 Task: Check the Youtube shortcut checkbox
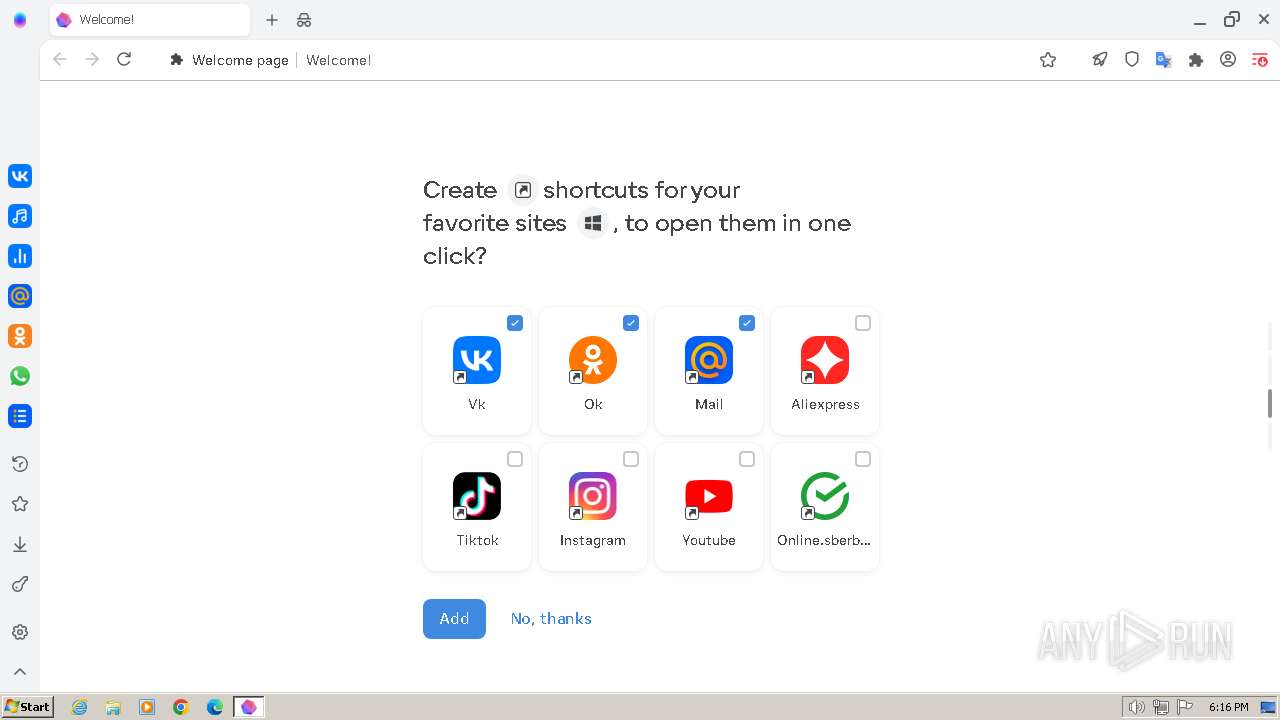click(747, 459)
